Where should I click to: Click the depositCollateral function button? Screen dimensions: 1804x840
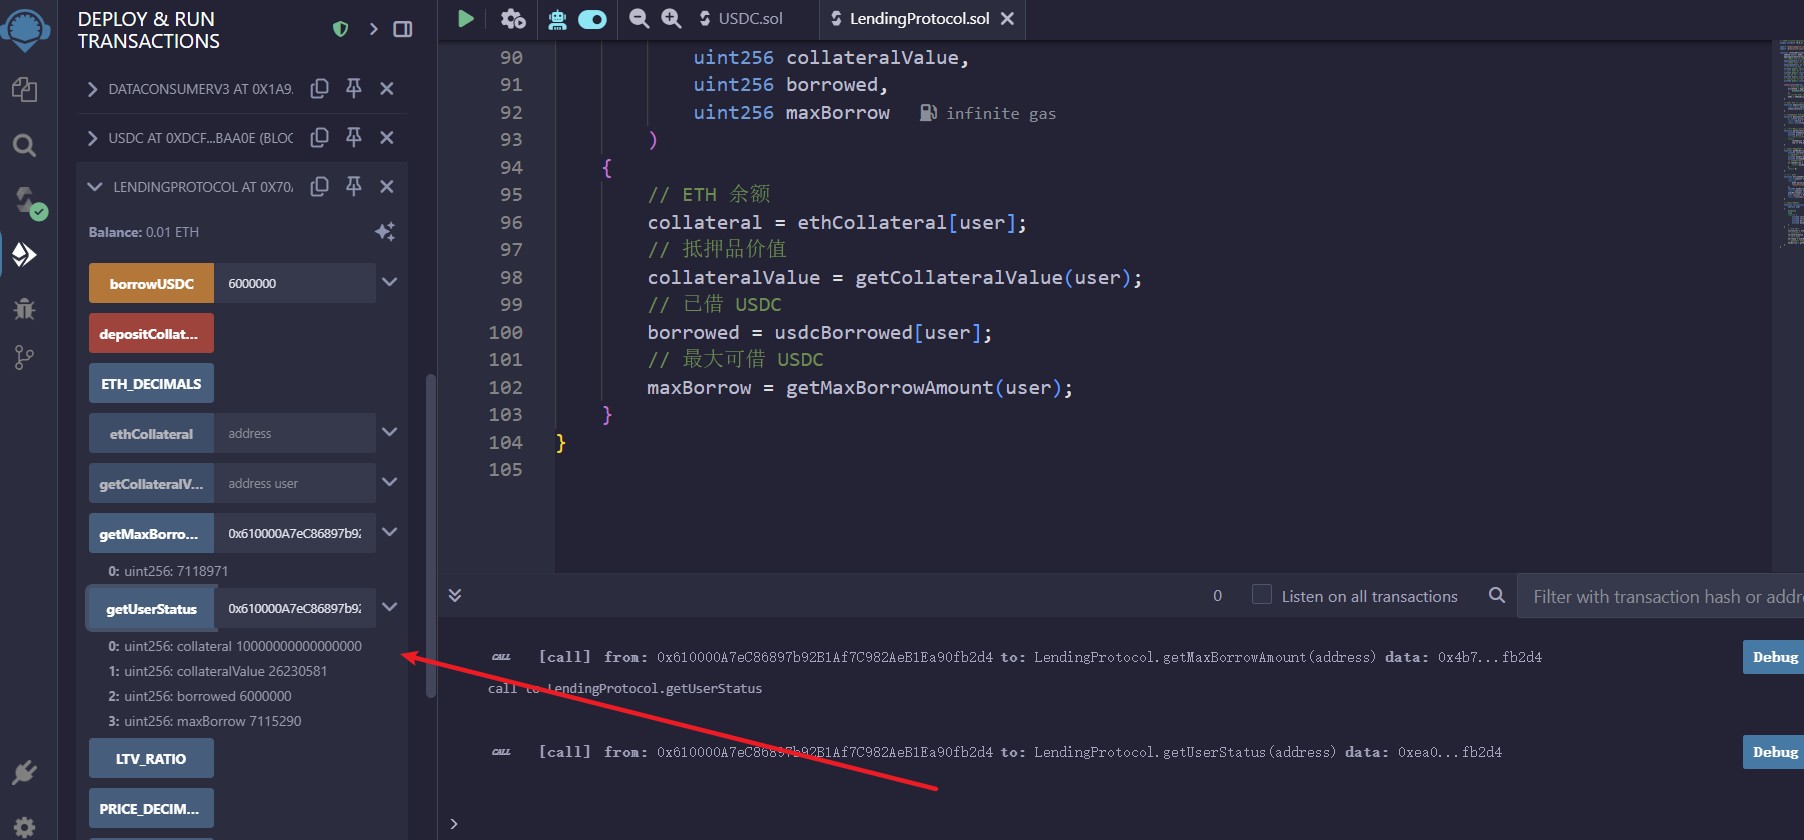pos(151,333)
